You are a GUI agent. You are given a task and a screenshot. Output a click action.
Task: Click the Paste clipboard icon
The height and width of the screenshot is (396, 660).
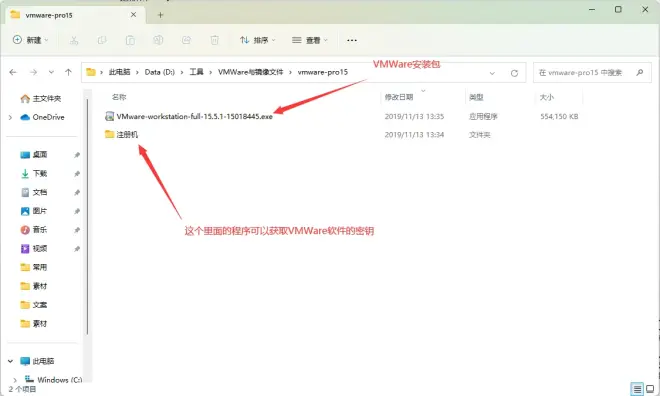pos(130,40)
